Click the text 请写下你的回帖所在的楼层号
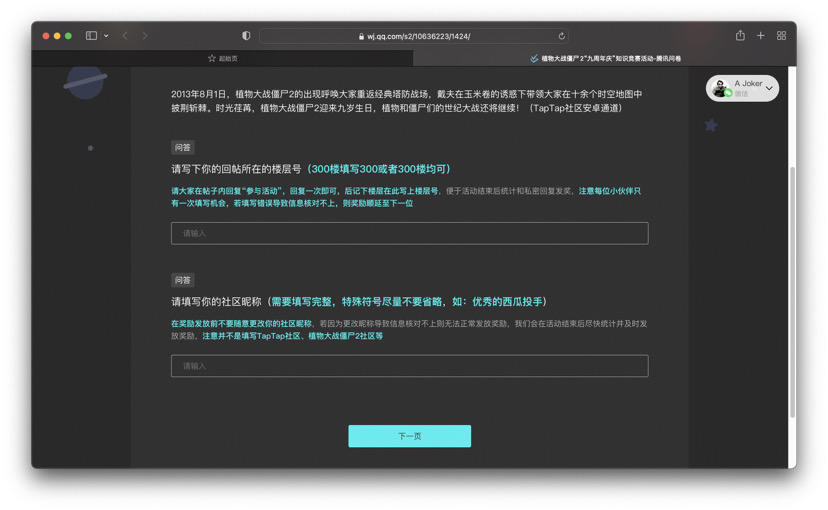The image size is (828, 510). [x=236, y=169]
